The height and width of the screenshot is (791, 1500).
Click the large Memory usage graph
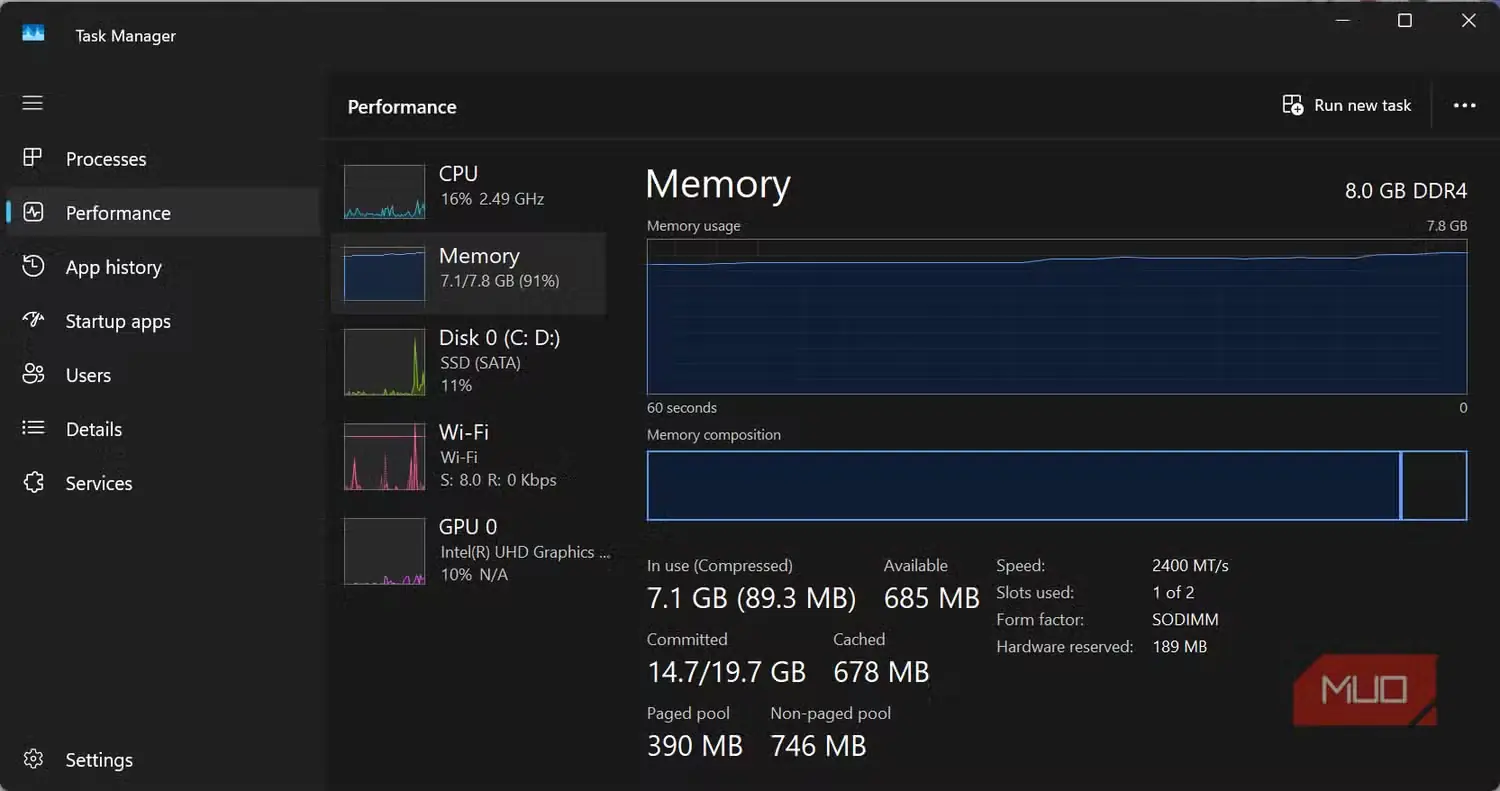pos(1057,316)
